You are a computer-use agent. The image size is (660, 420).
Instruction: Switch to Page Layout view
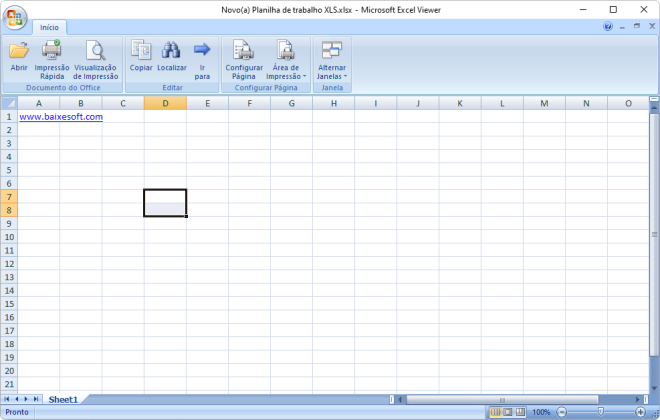coord(508,412)
